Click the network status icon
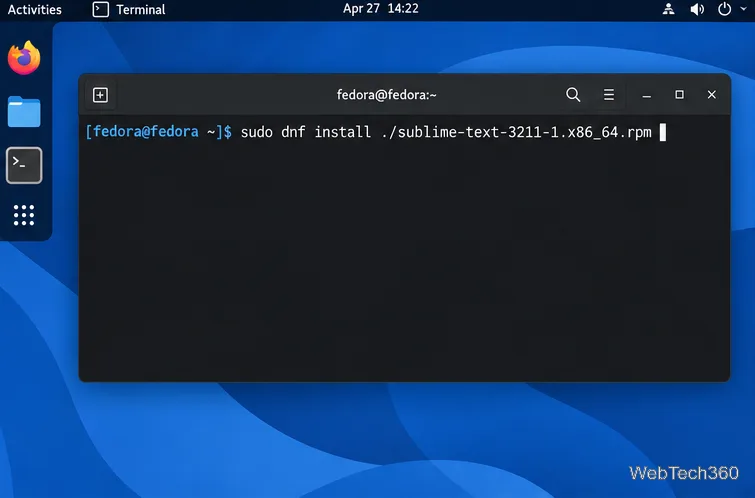This screenshot has width=755, height=498. click(x=668, y=9)
